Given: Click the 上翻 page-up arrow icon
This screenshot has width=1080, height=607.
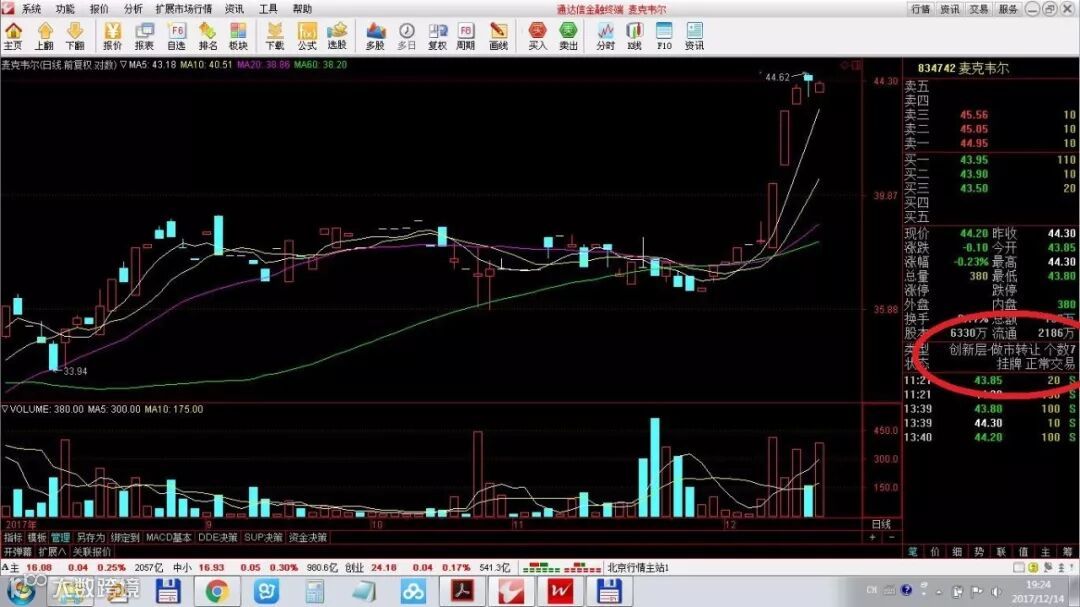Looking at the screenshot, I should (x=44, y=36).
